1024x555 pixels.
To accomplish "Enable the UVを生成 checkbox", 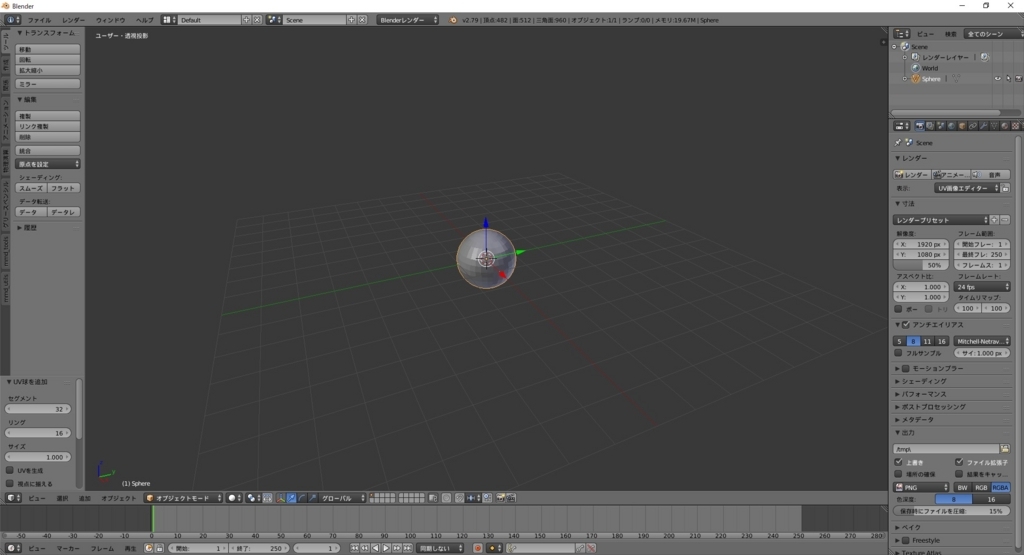I will pos(10,470).
